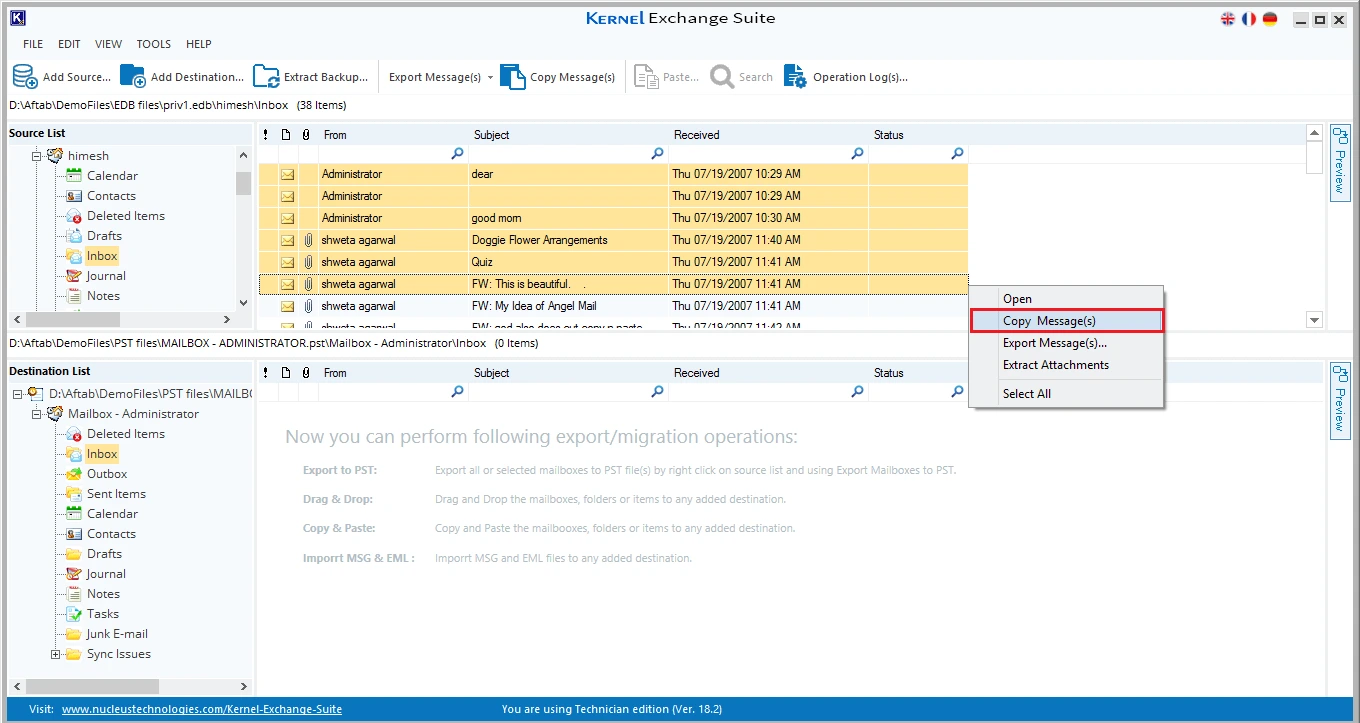Select Inbox under Mailbox - Administrator
This screenshot has height=723, width=1360.
(102, 454)
